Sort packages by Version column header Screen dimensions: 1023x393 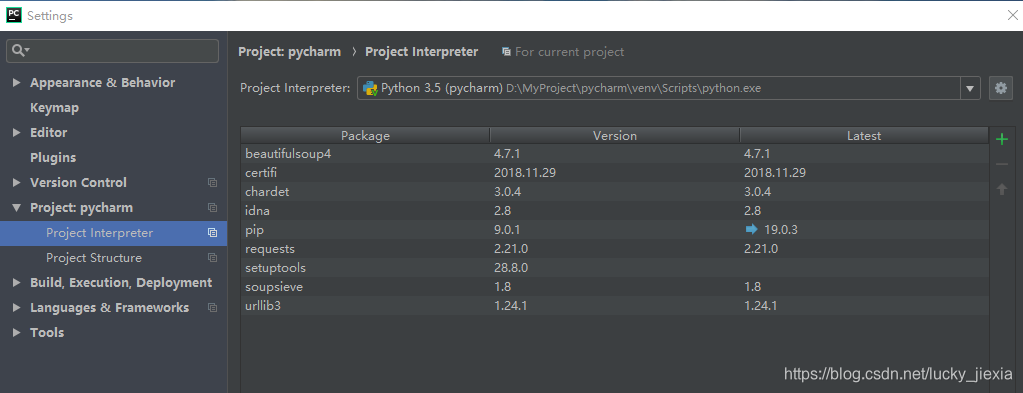point(615,136)
